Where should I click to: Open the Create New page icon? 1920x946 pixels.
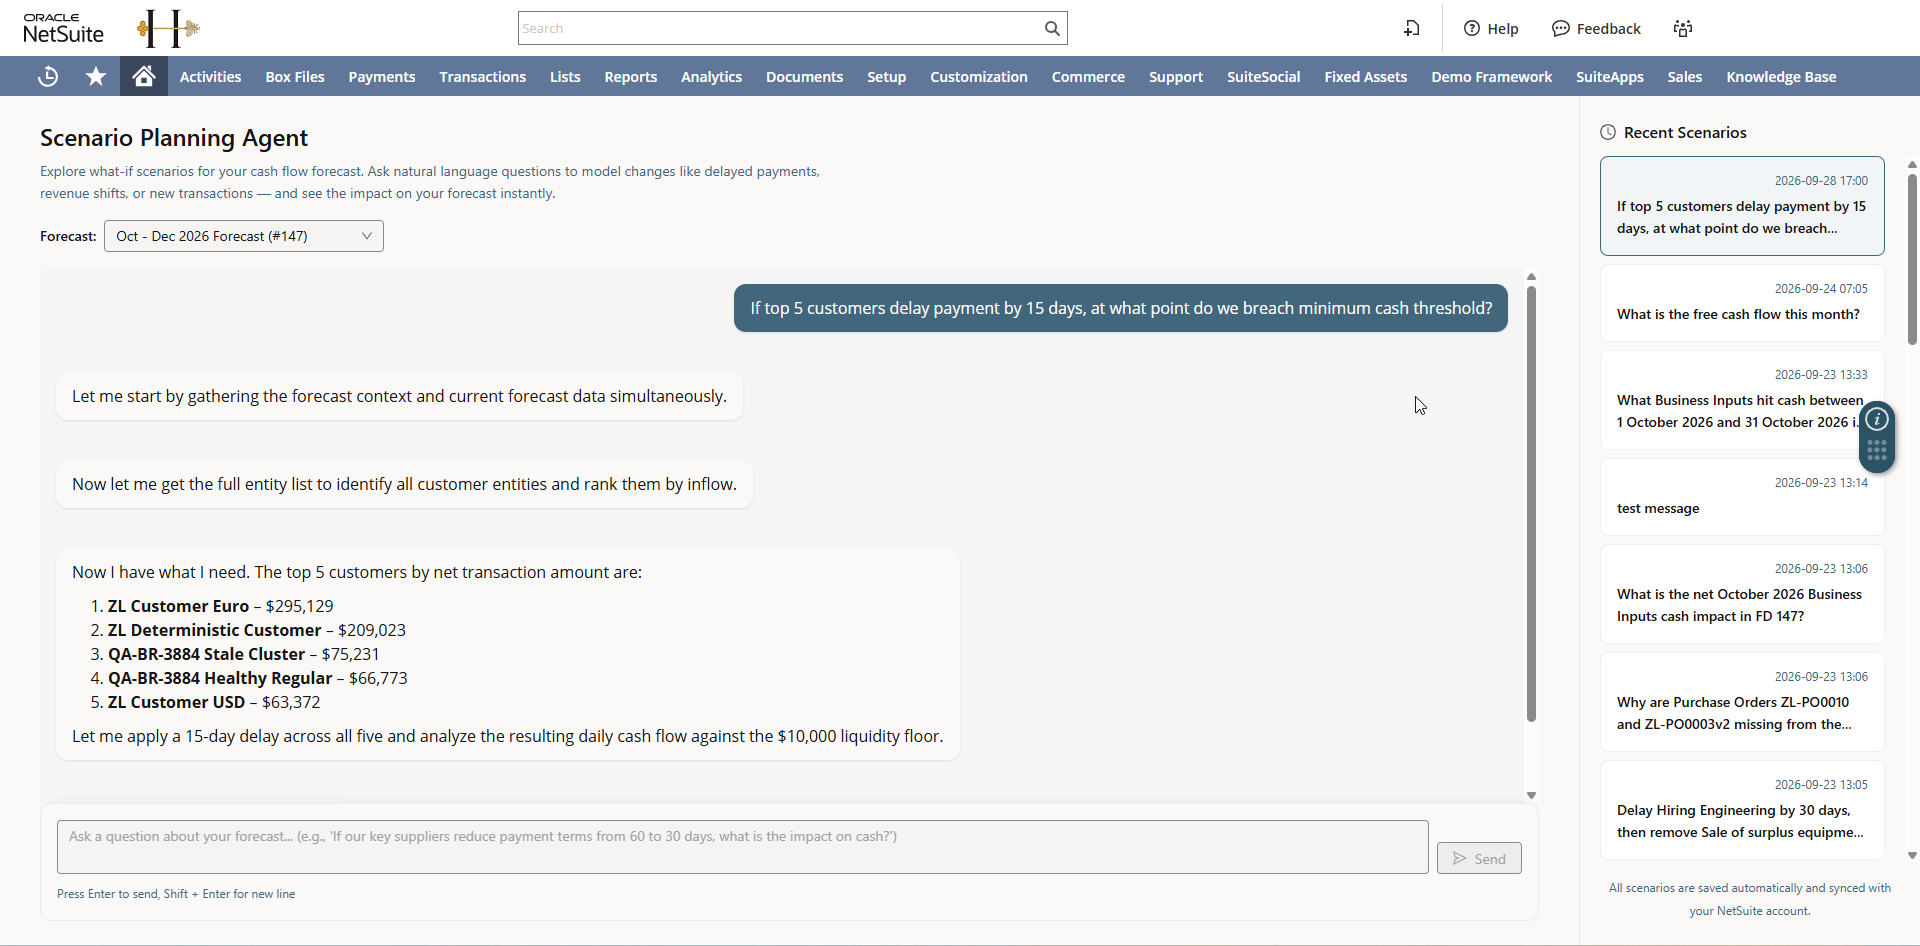(x=1411, y=28)
